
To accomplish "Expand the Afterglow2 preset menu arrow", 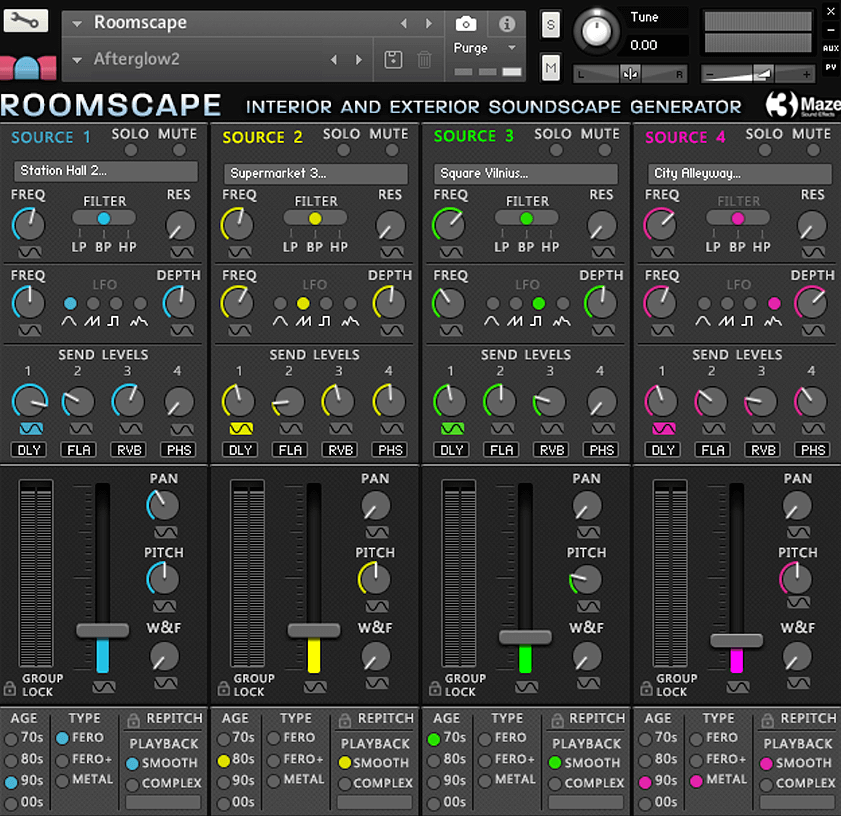I will pyautogui.click(x=78, y=60).
